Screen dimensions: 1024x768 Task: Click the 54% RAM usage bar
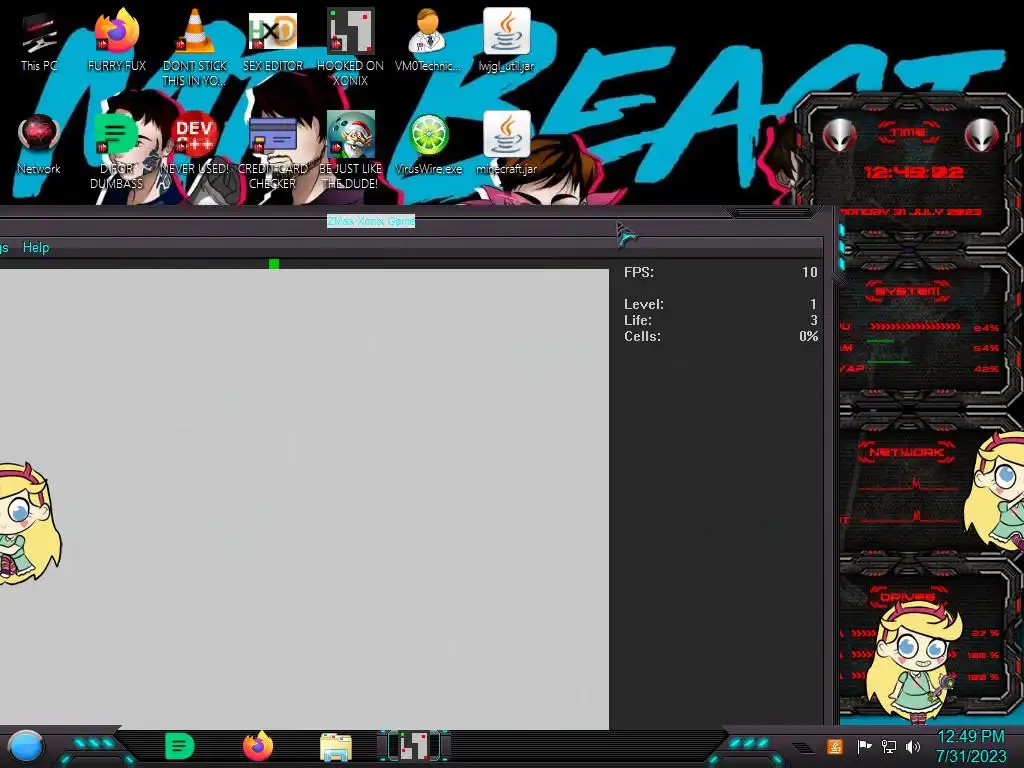click(x=881, y=341)
